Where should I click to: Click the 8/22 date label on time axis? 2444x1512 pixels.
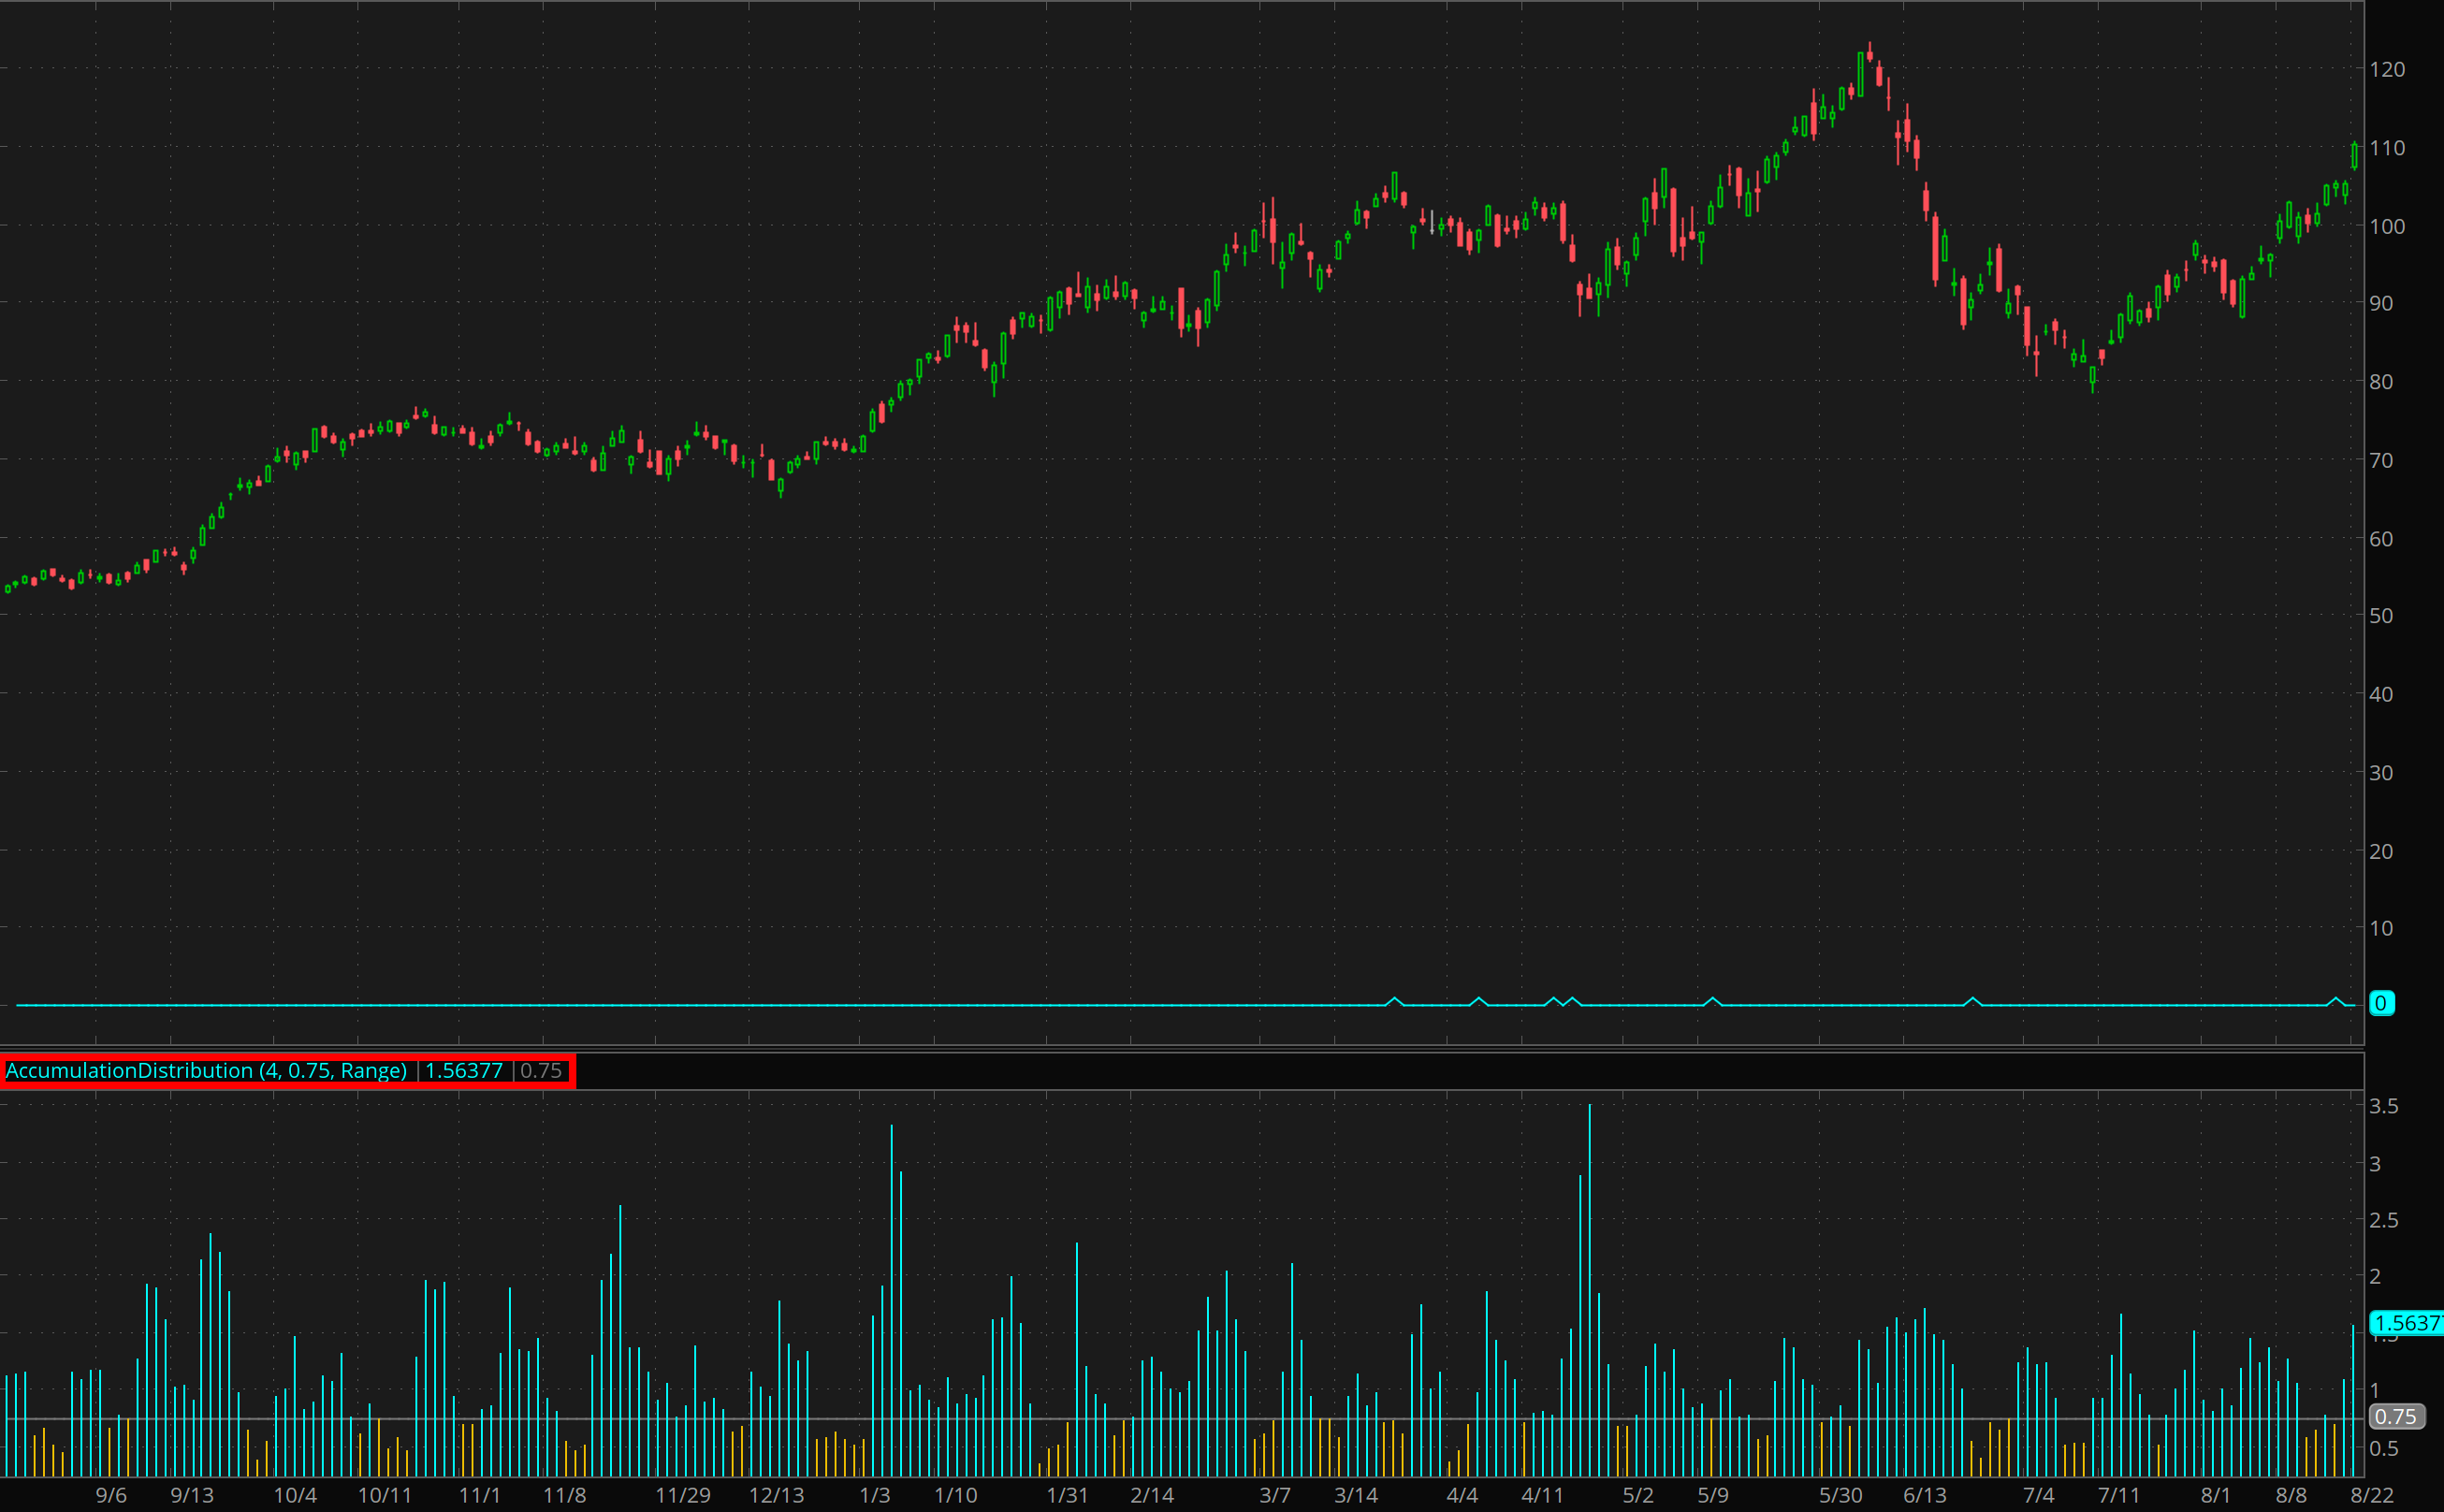tap(2372, 1495)
